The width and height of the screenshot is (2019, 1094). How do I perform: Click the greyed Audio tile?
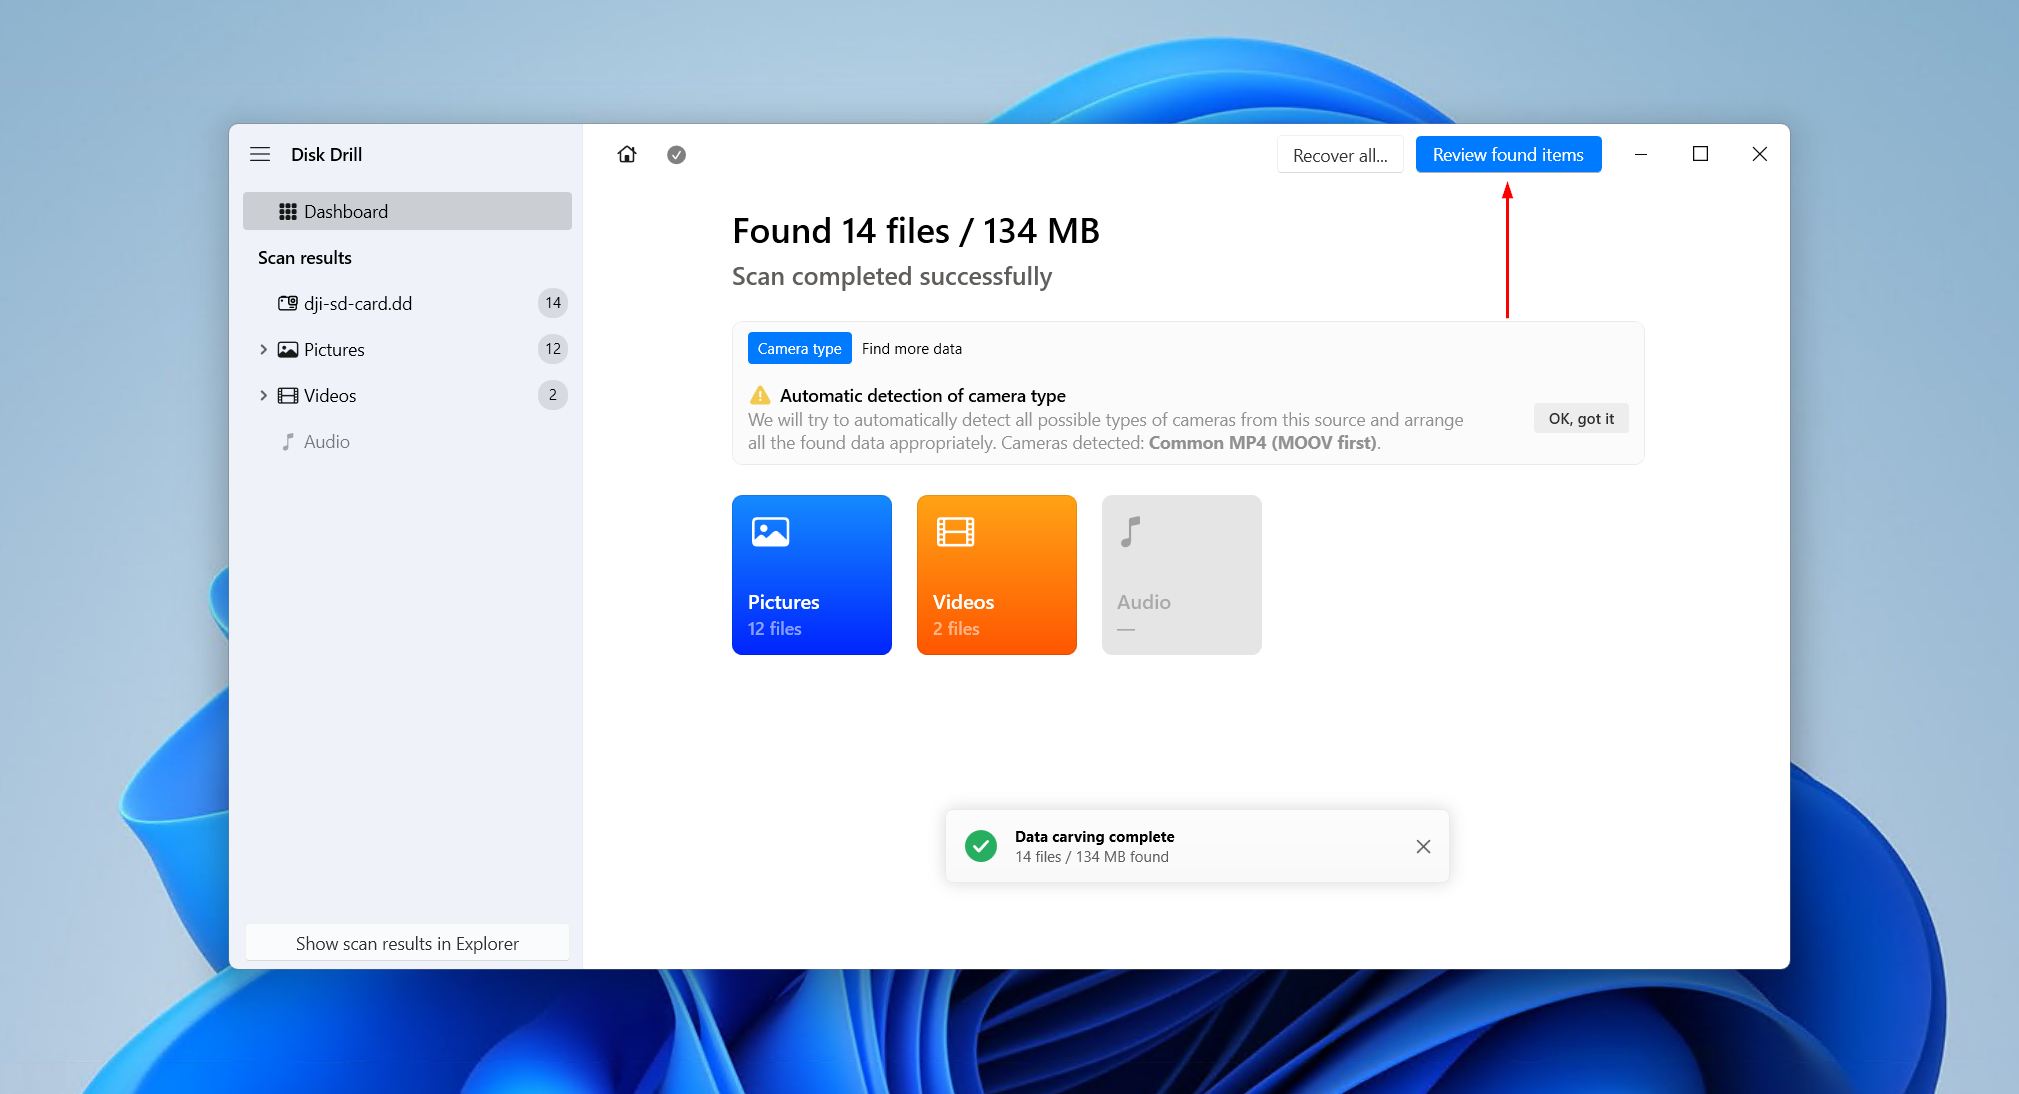[1182, 575]
